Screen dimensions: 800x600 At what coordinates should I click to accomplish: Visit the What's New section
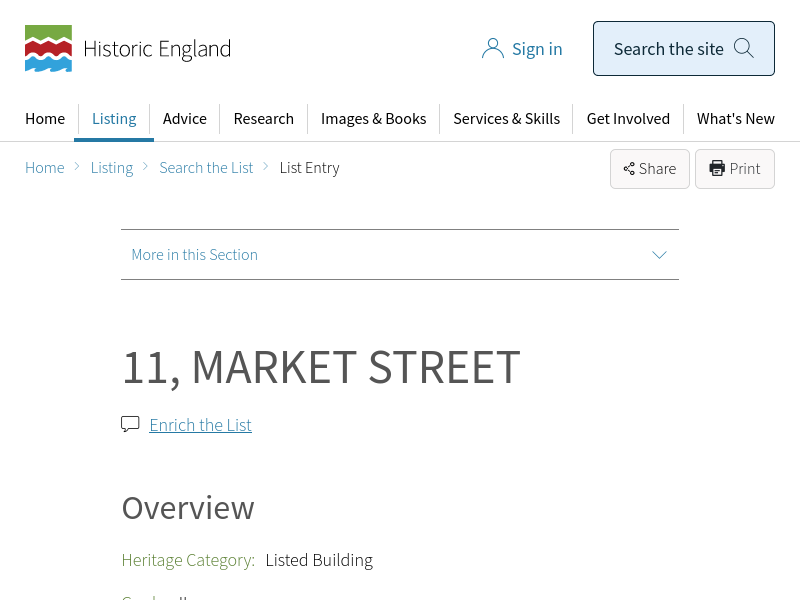tap(735, 119)
